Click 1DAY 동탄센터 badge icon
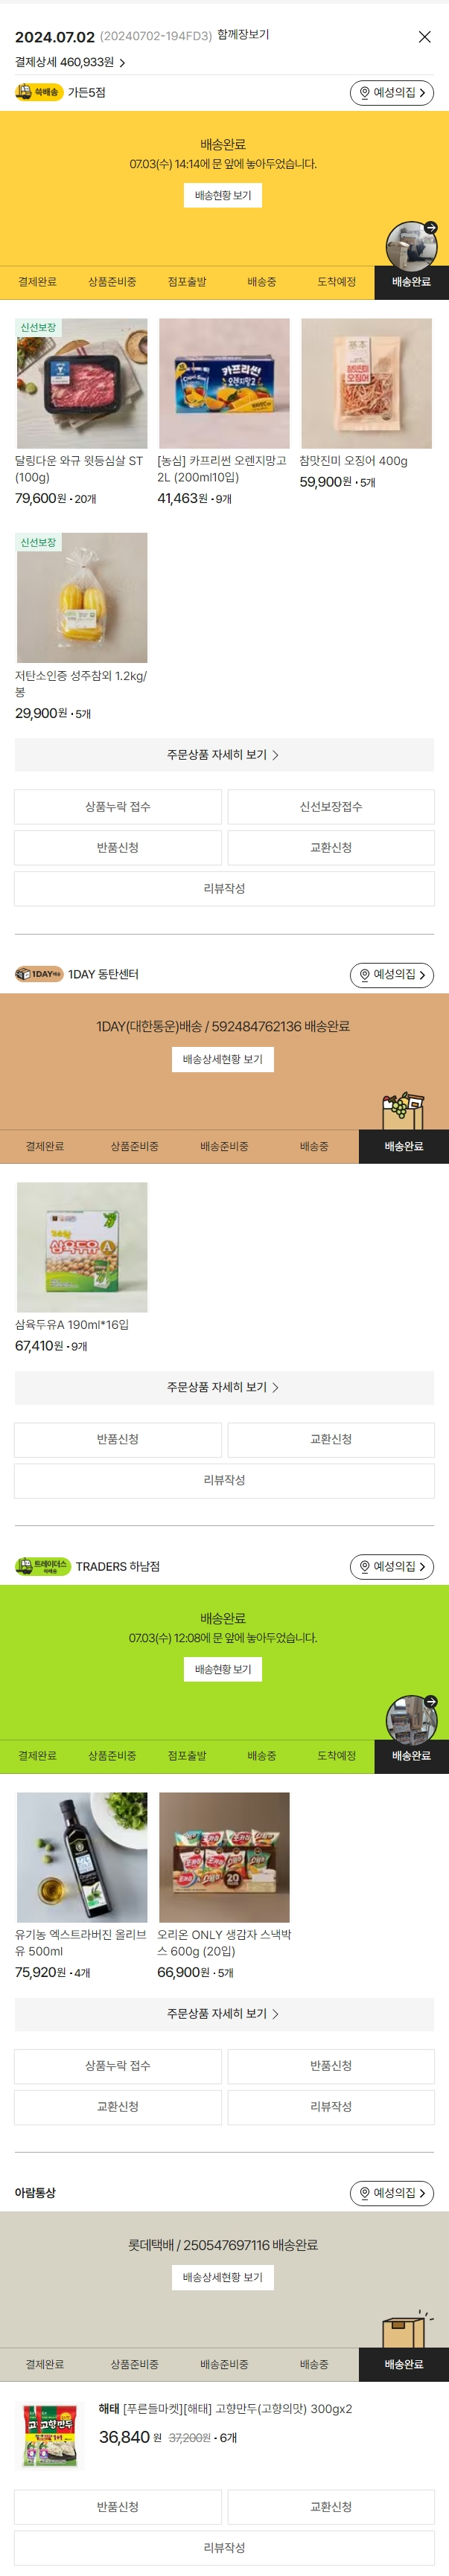The height and width of the screenshot is (2576, 449). (39, 974)
